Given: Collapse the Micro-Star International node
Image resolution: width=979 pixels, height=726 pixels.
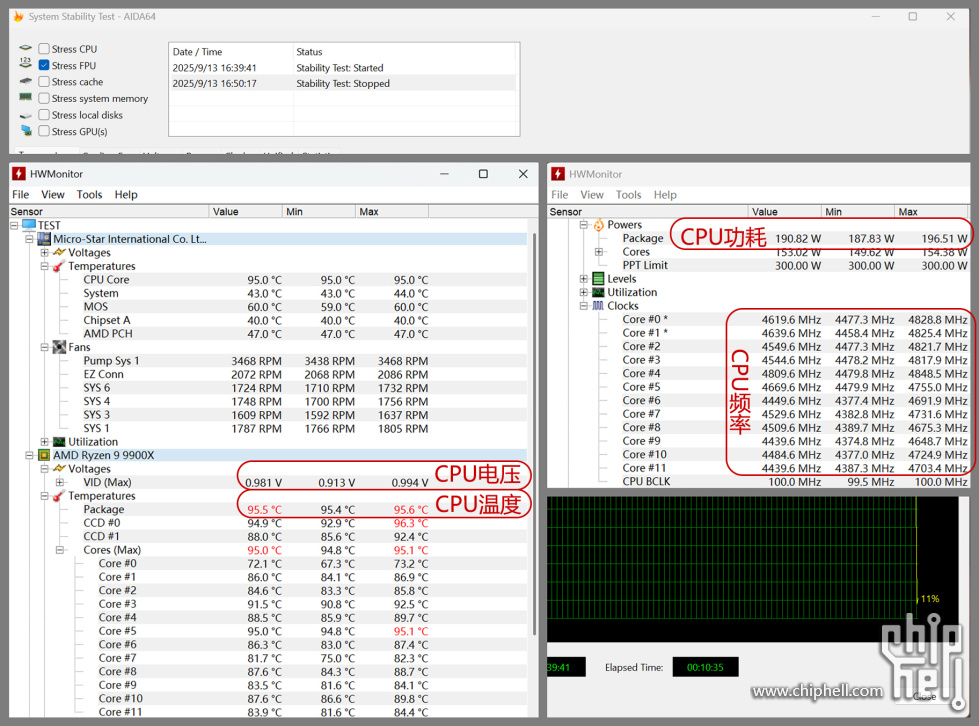Looking at the screenshot, I should (29, 239).
